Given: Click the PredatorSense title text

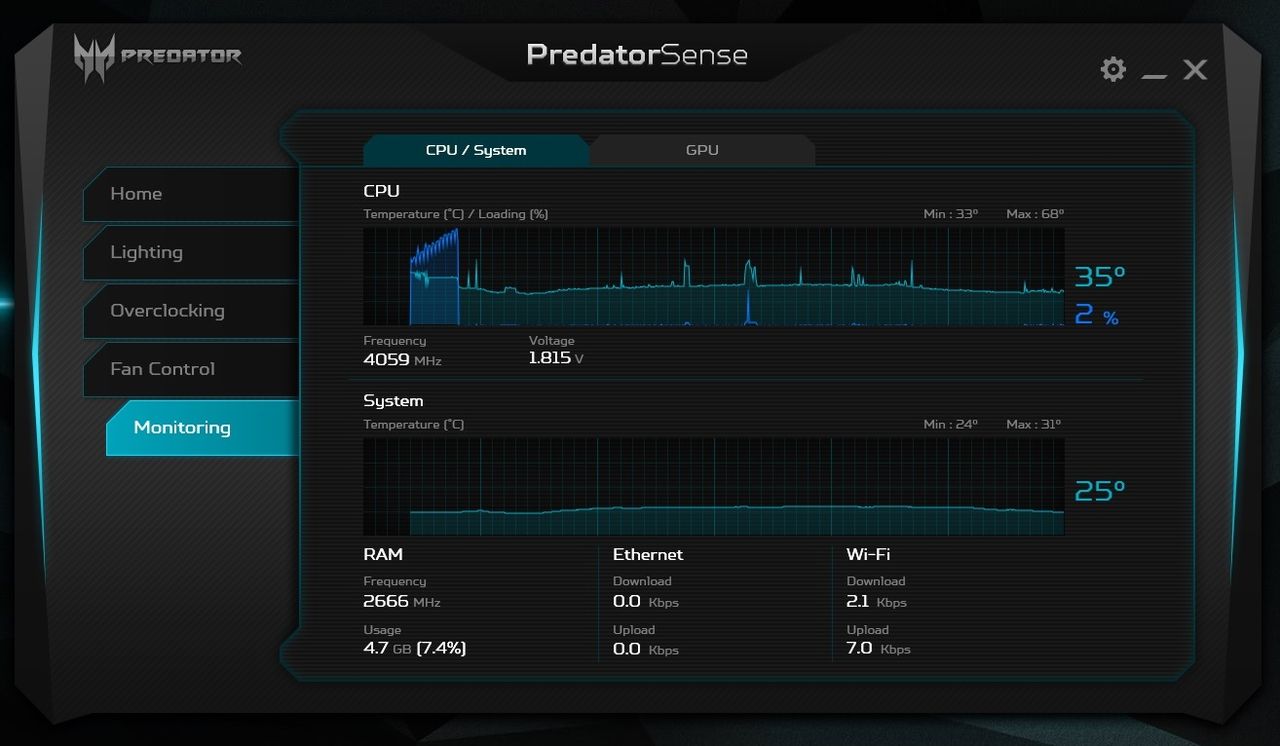Looking at the screenshot, I should click(637, 54).
